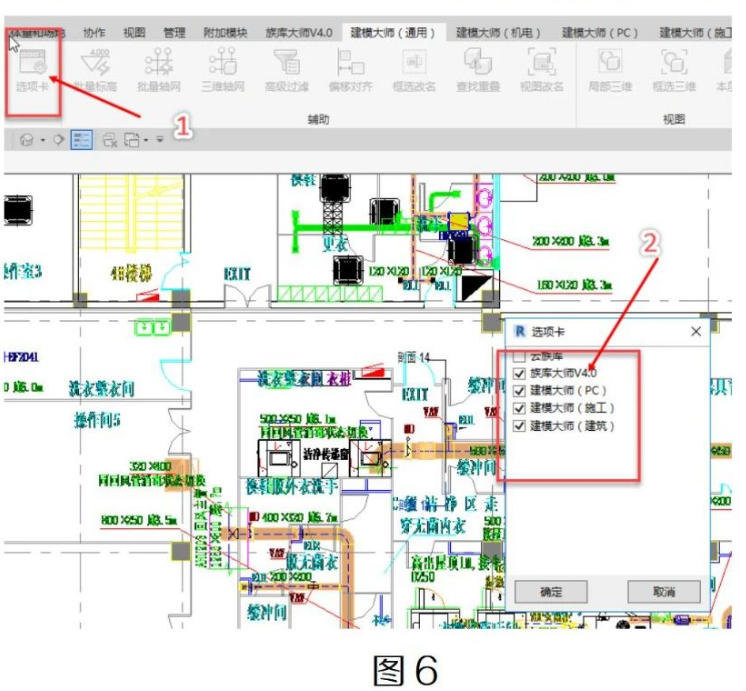This screenshot has height=691, width=746.
Task: Open the 建模大师（PC） ribbon tab
Action: [600, 32]
